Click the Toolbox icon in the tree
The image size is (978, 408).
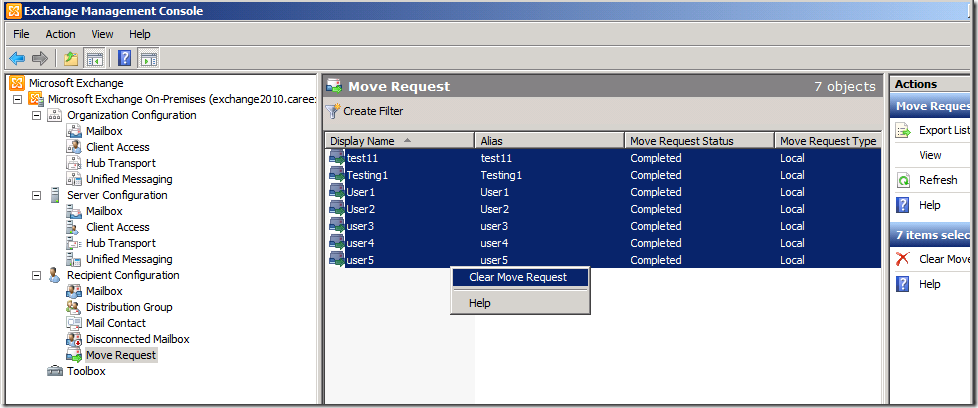pyautogui.click(x=56, y=371)
